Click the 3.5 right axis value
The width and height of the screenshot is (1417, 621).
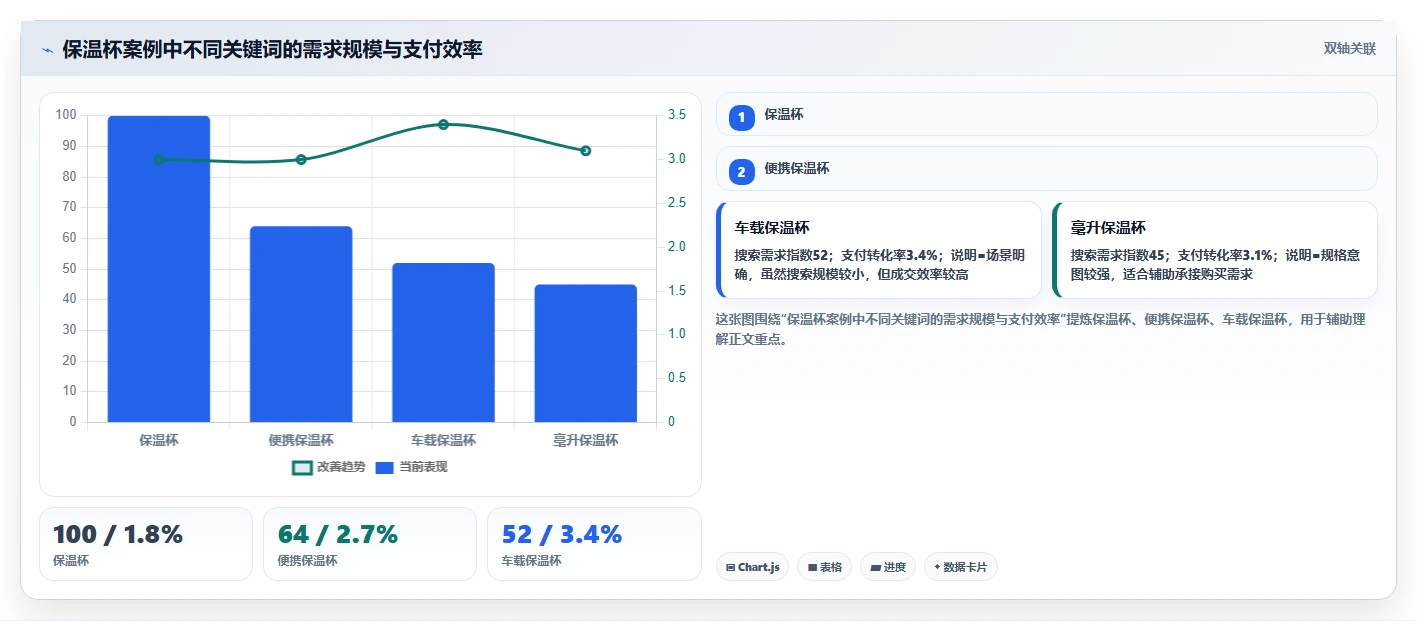[677, 115]
